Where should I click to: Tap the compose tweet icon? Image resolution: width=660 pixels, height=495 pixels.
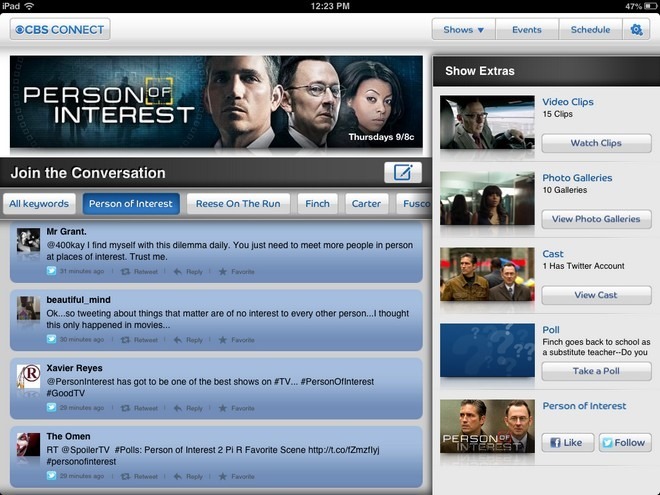pyautogui.click(x=403, y=172)
